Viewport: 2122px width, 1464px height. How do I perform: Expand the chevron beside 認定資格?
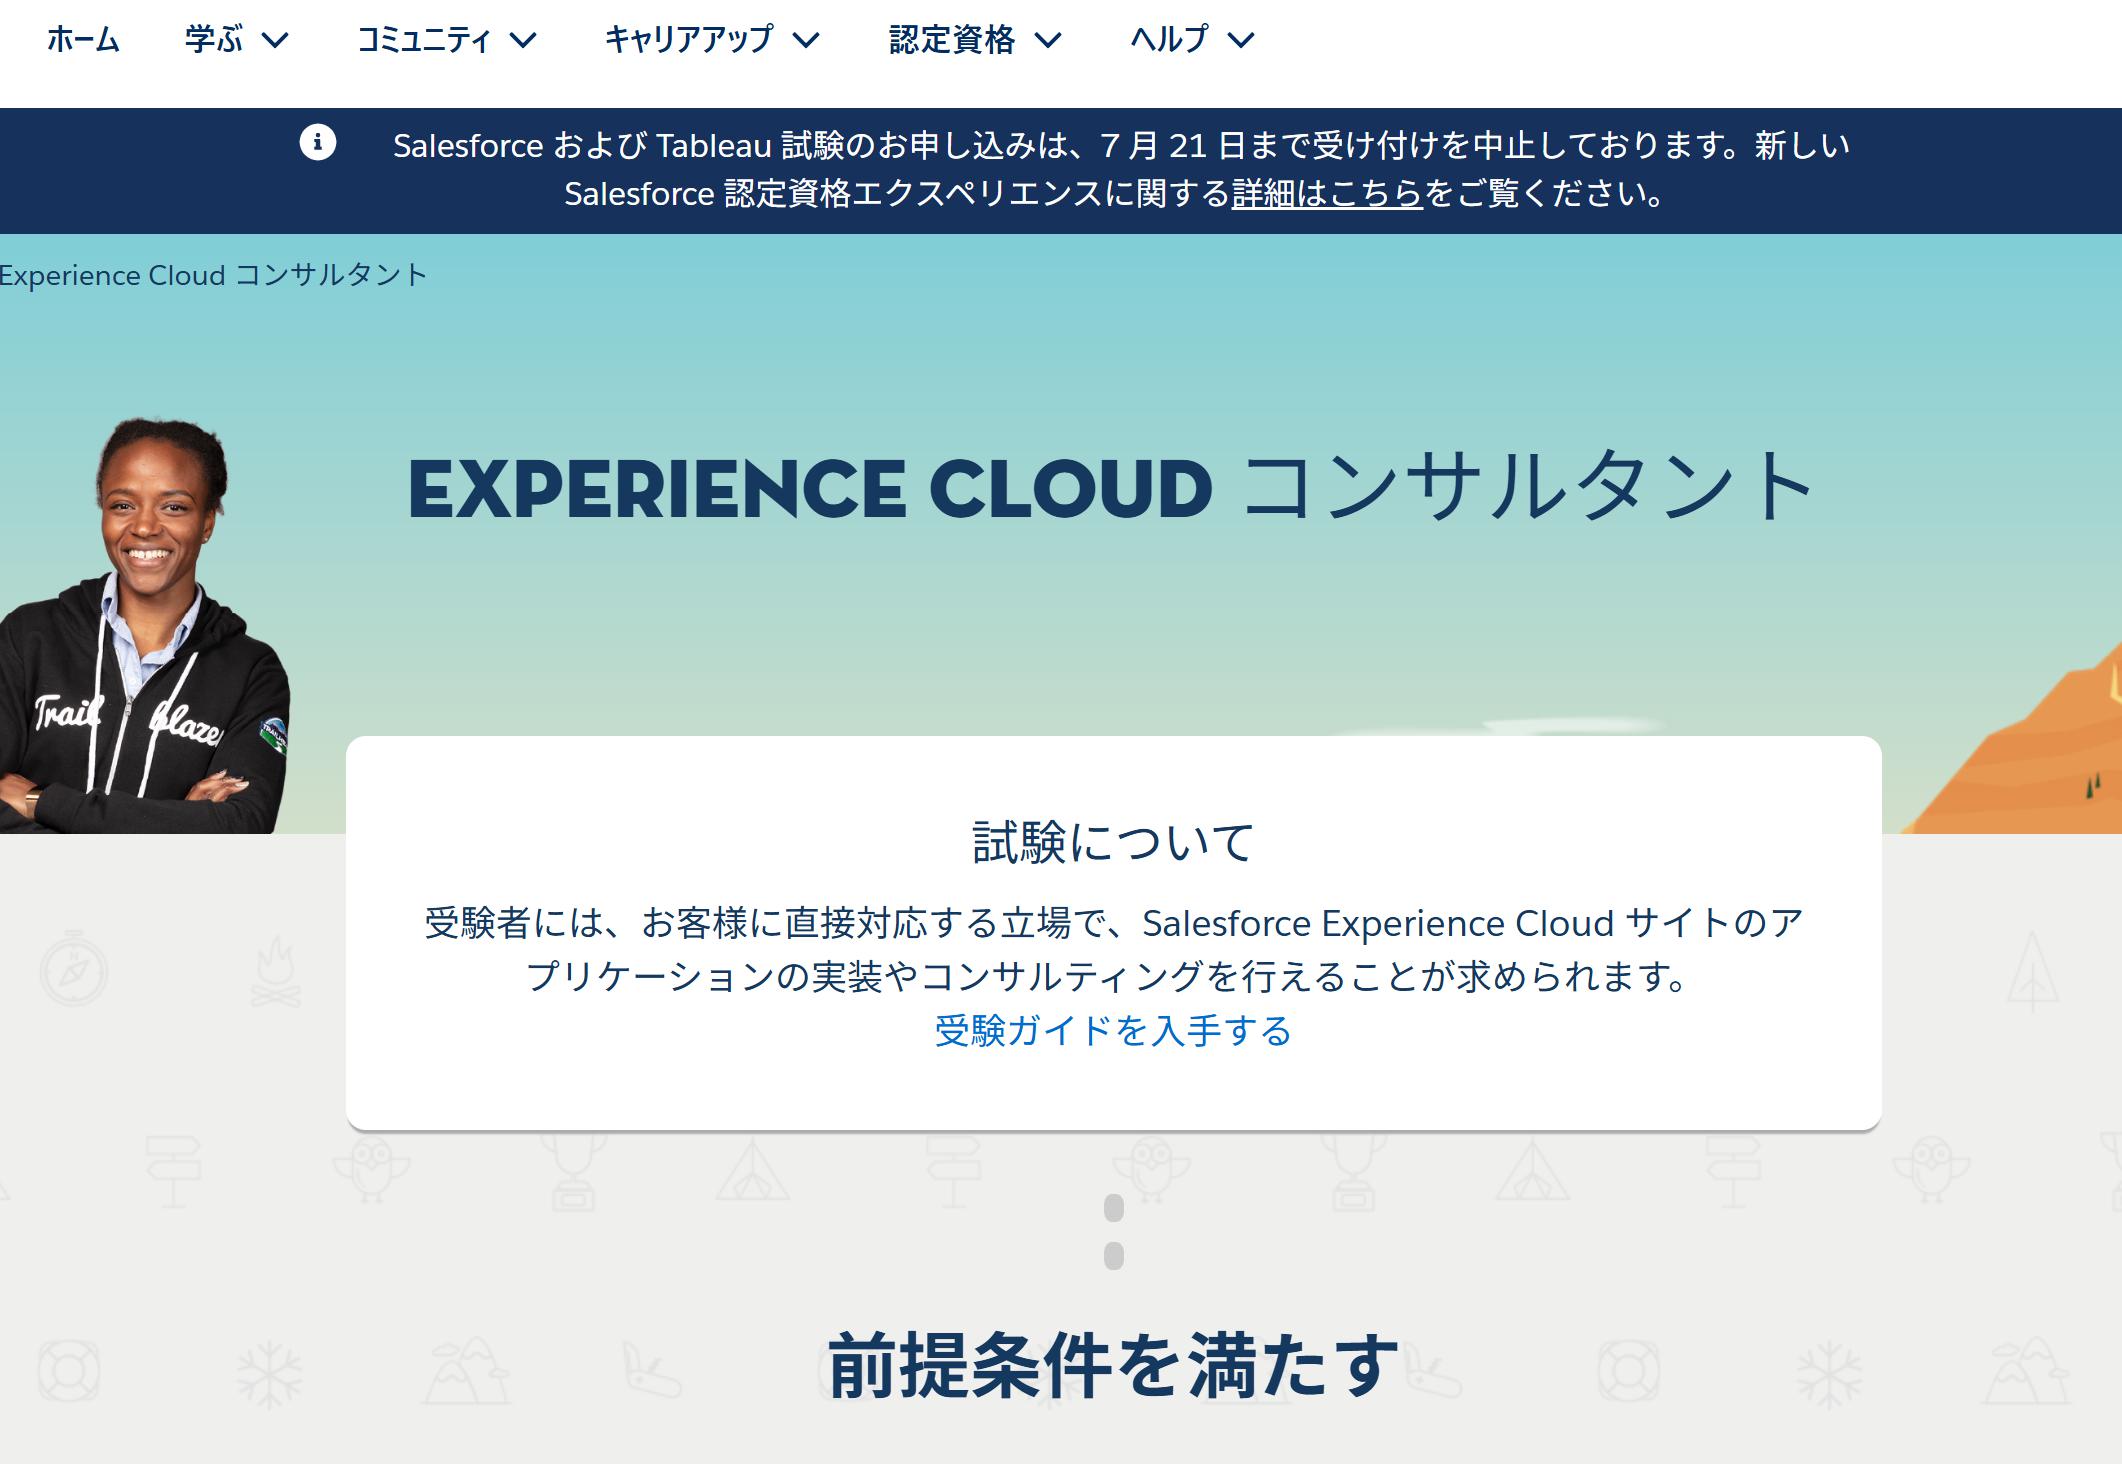[1047, 40]
